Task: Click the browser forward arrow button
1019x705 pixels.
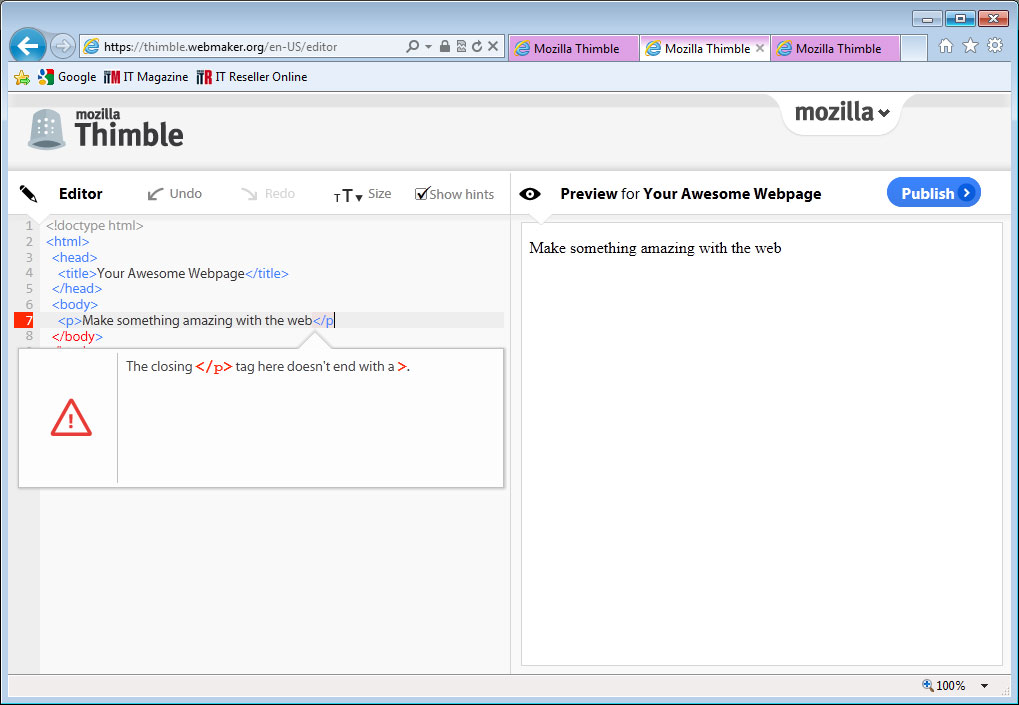Action: pyautogui.click(x=63, y=46)
